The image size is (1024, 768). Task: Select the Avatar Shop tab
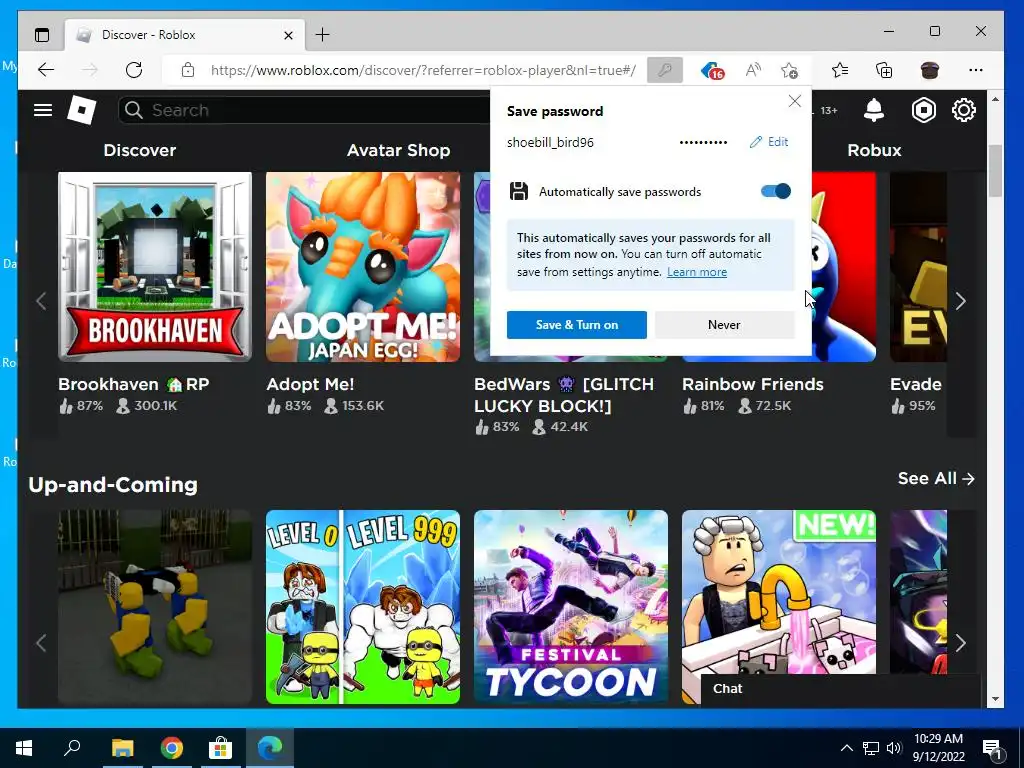tap(398, 150)
